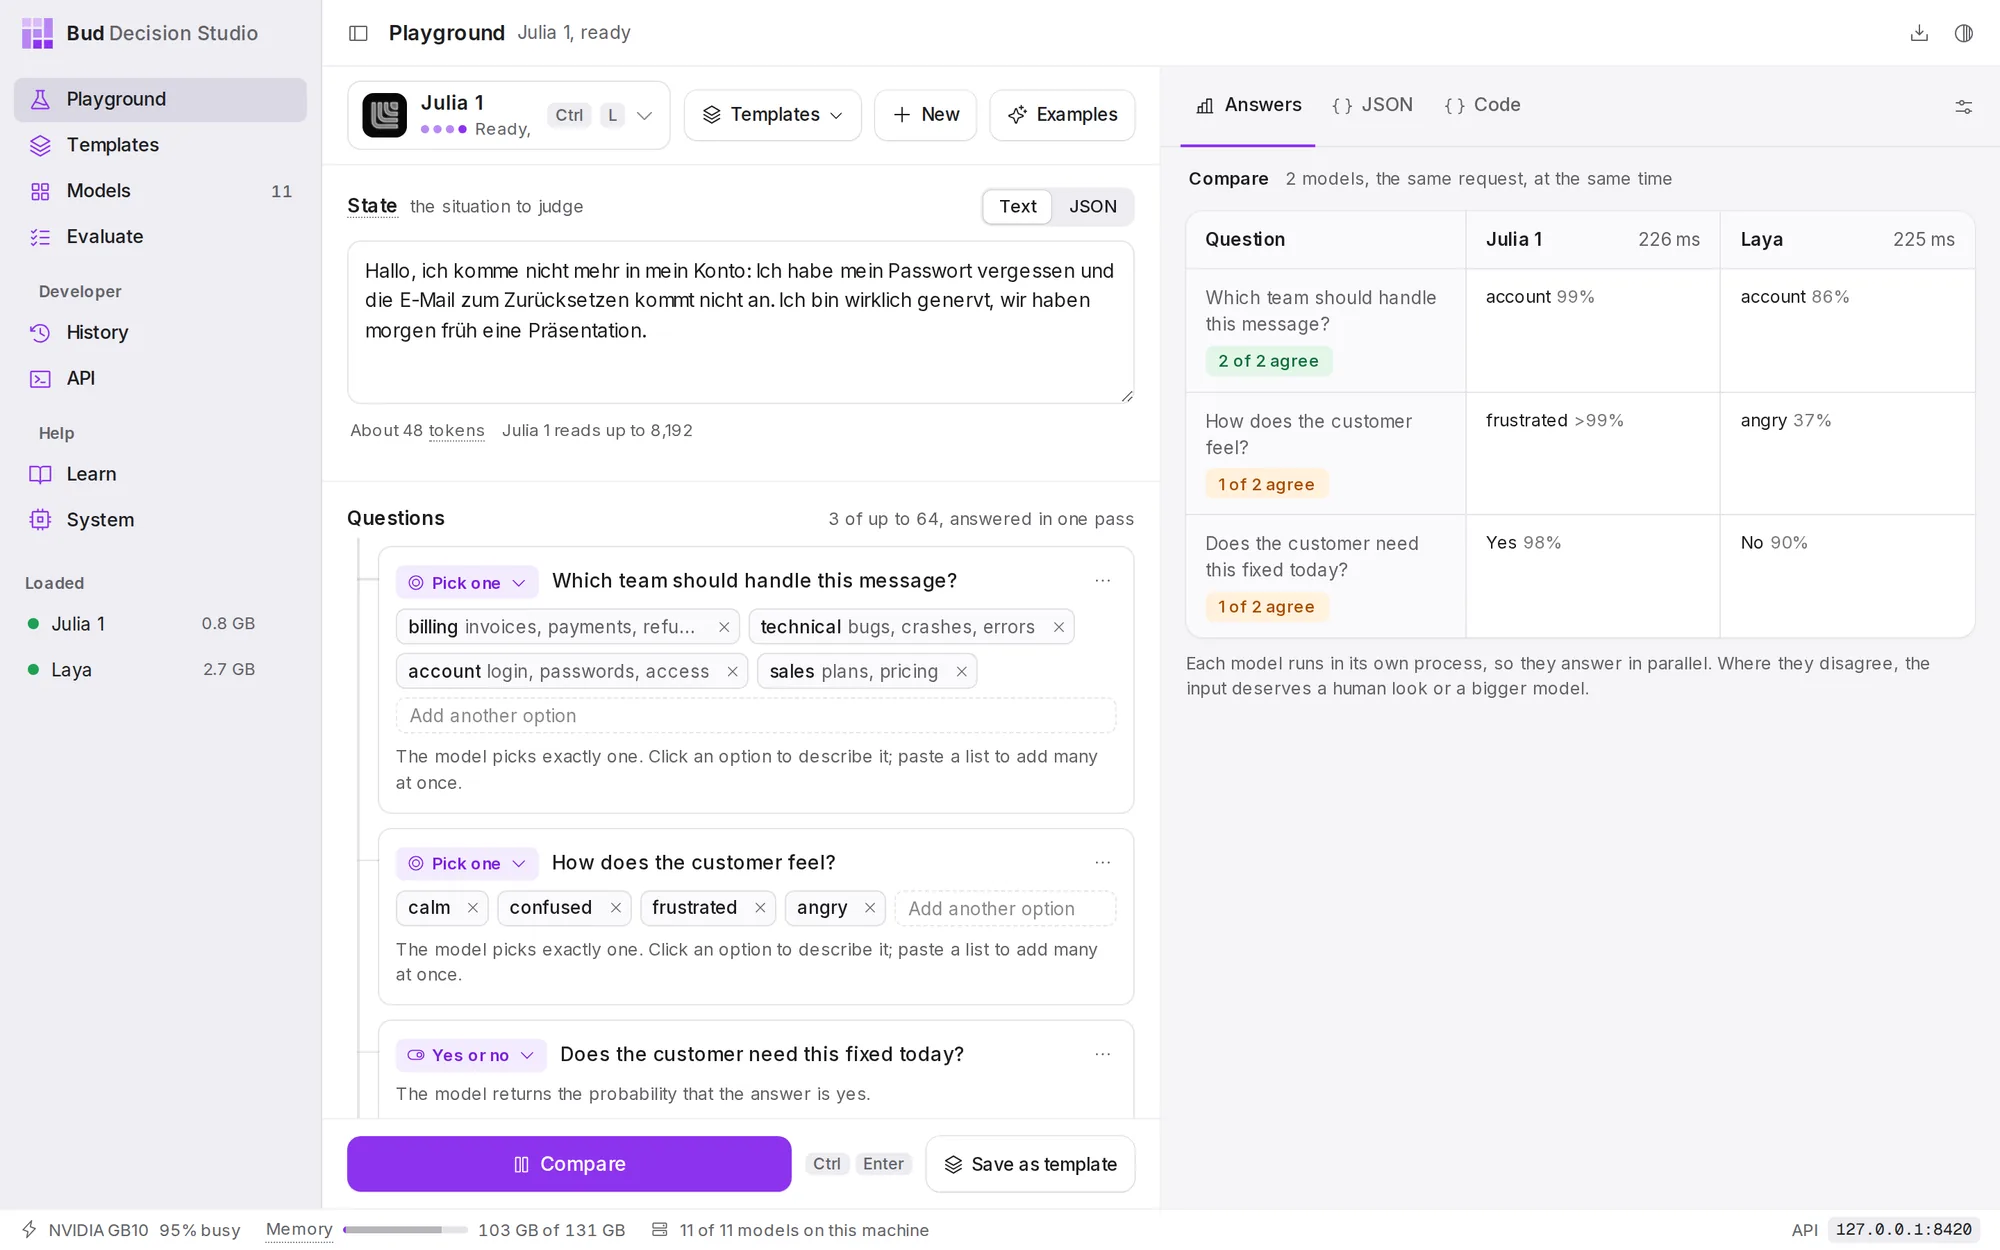
Task: Open the three-dot menu for customer feel question
Action: click(1103, 863)
